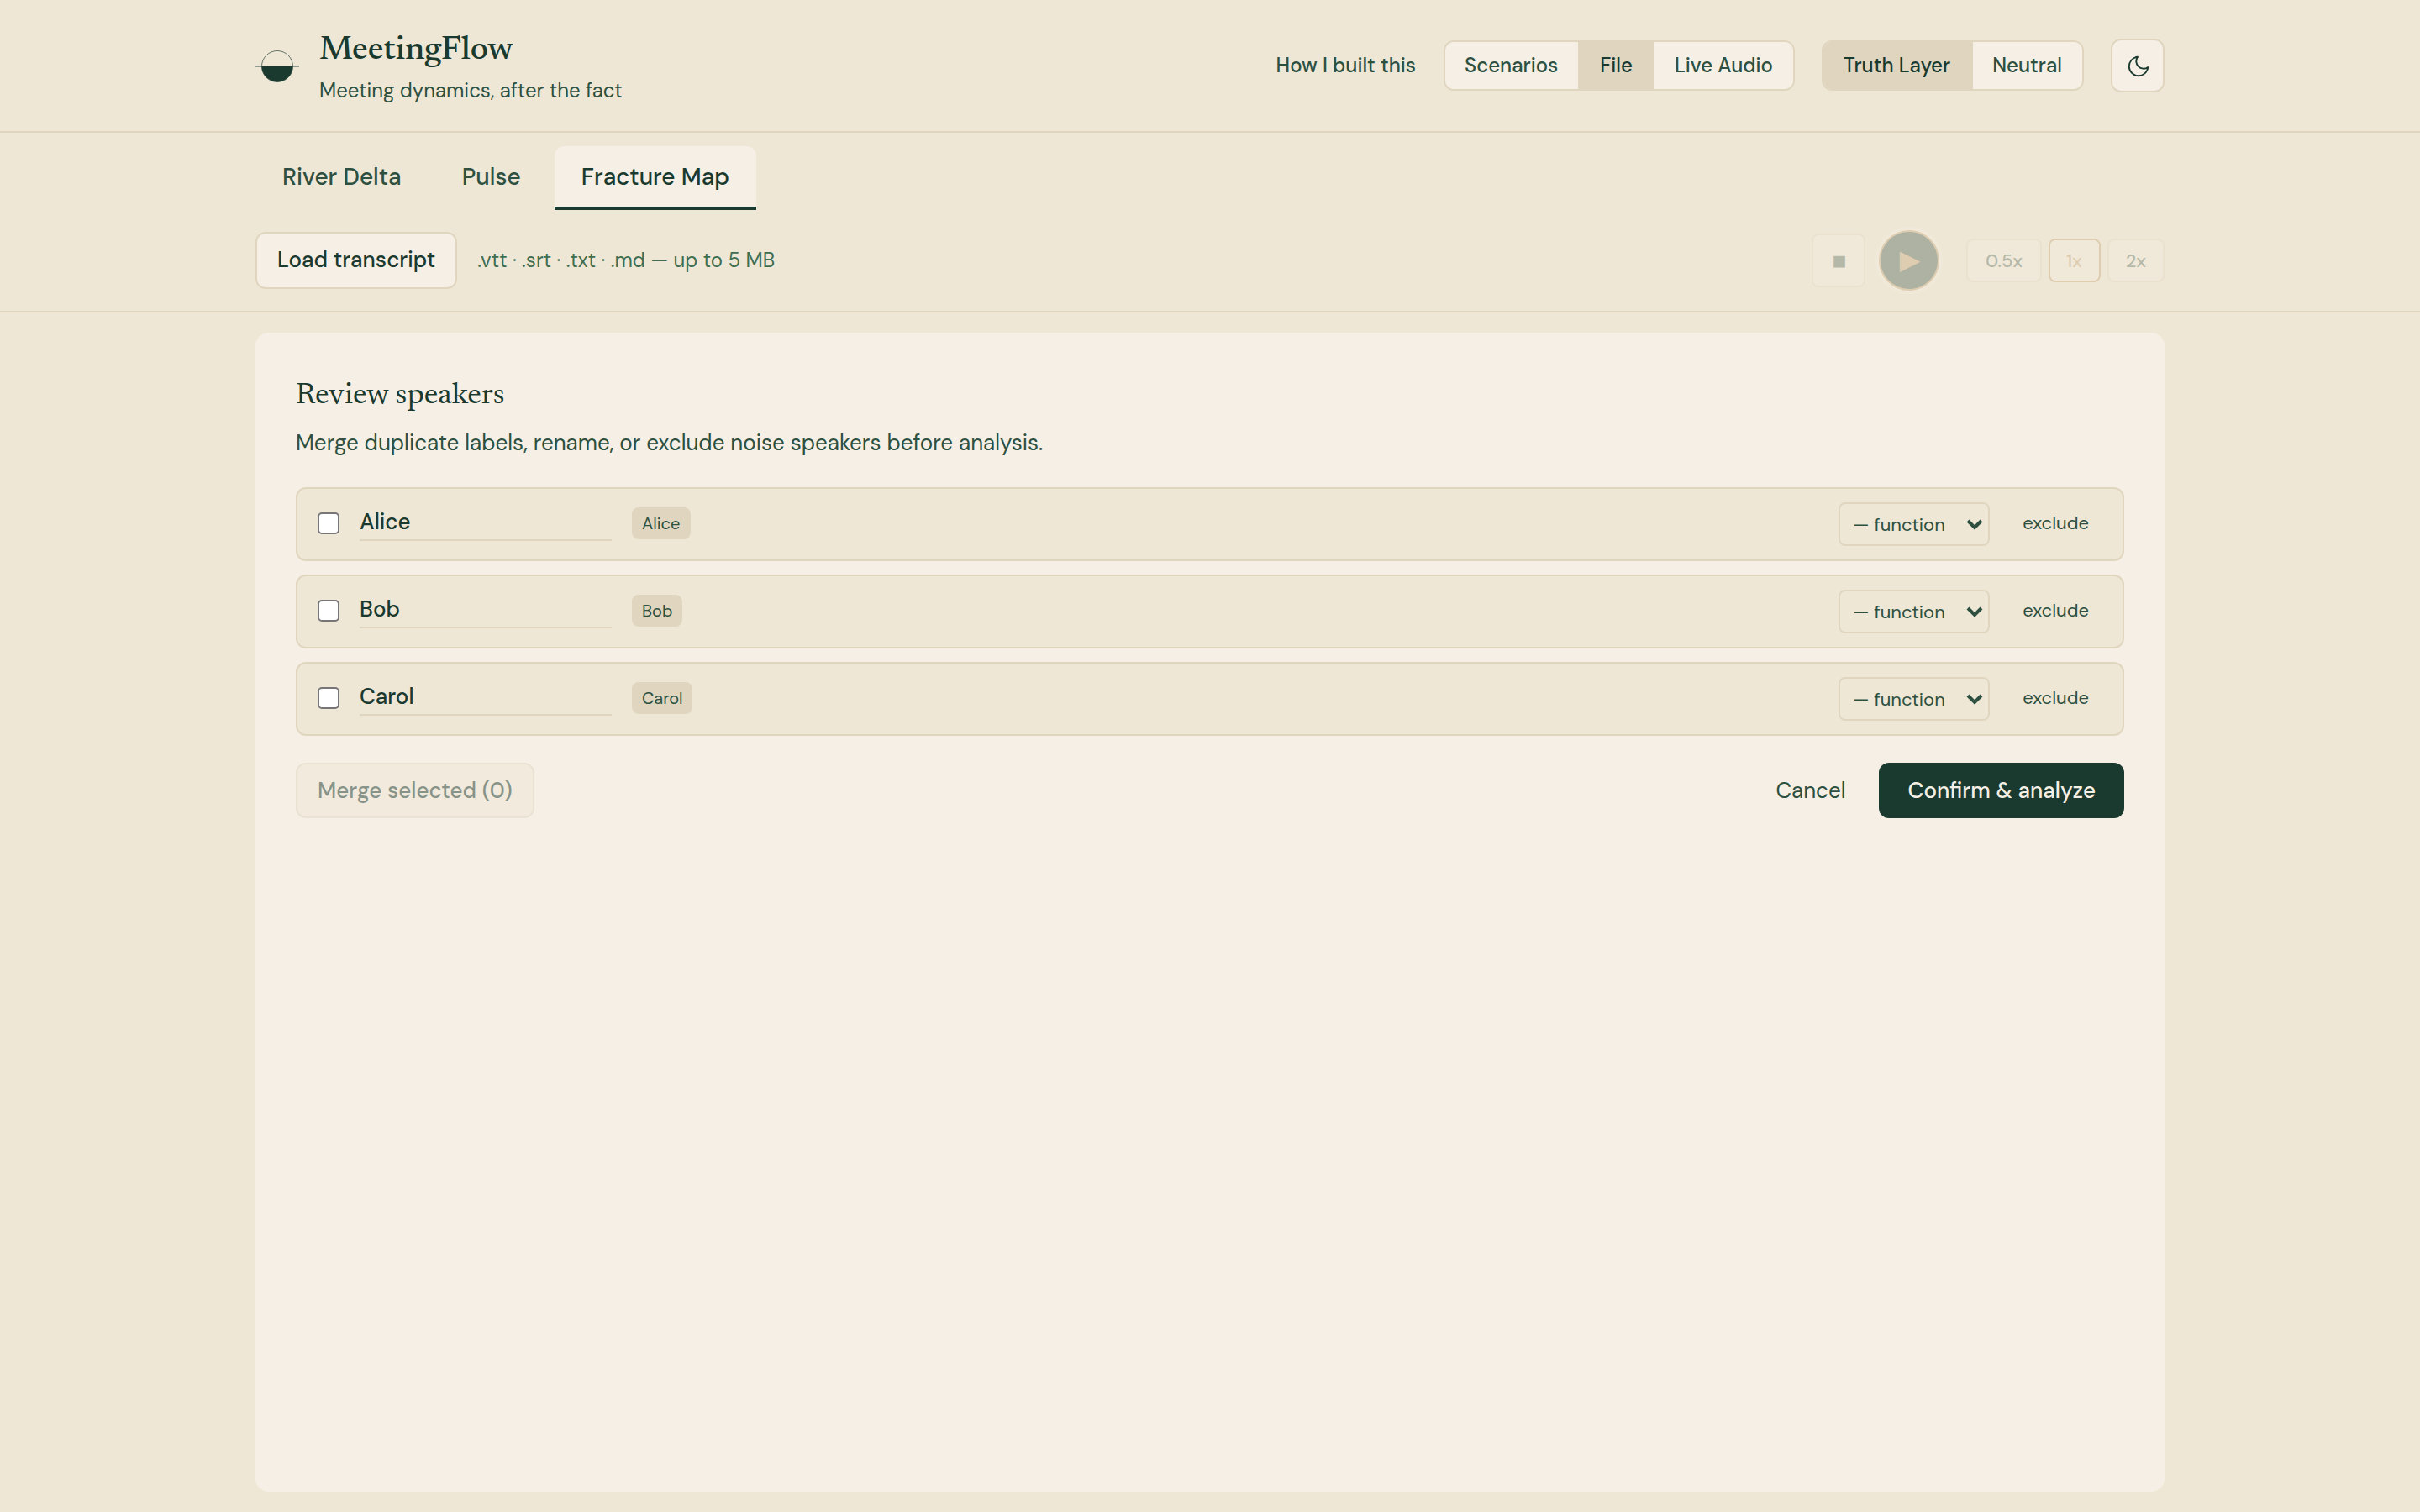Edit the Alice speaker name field

(x=485, y=522)
